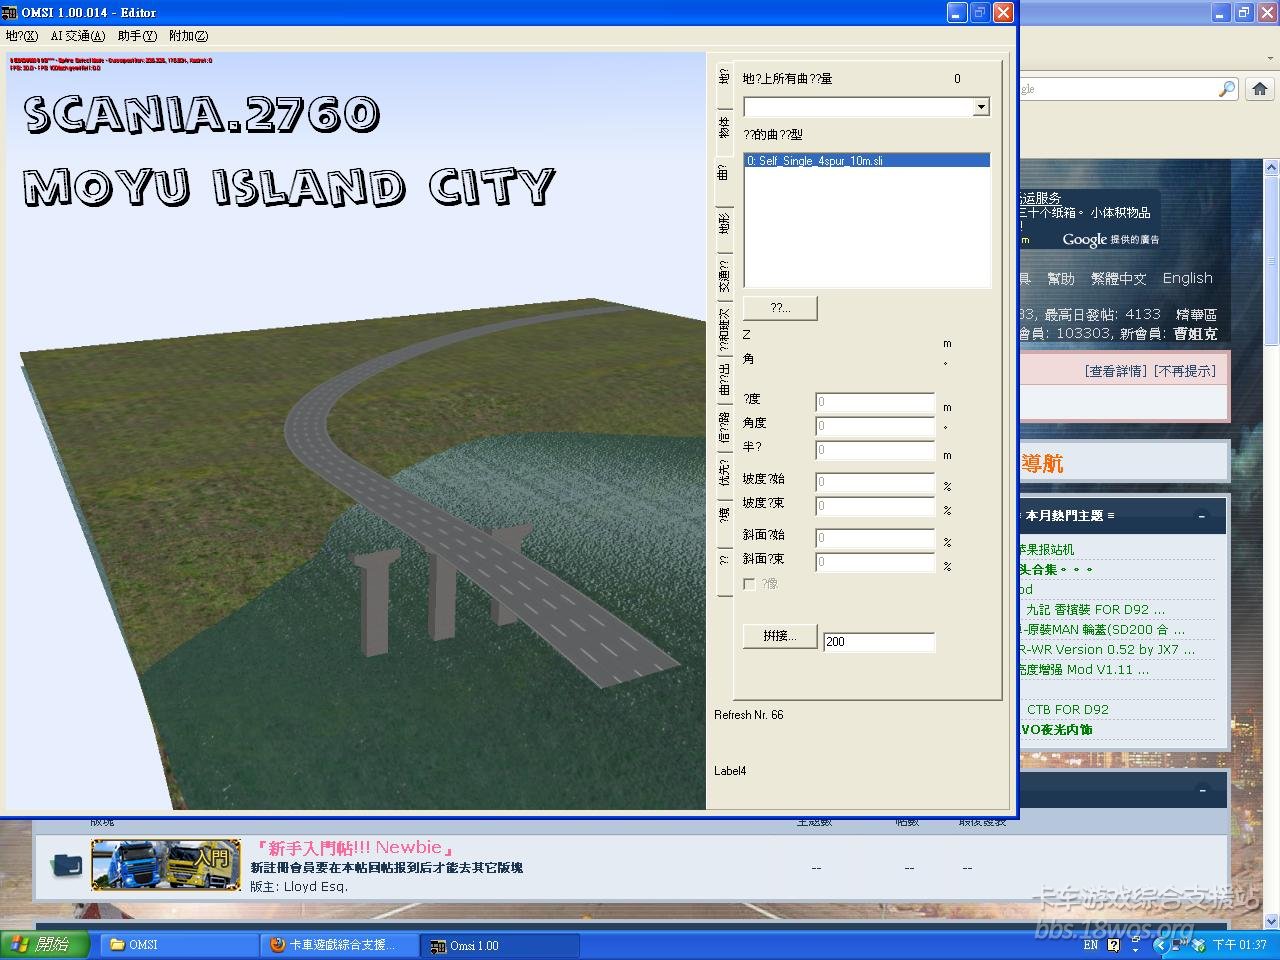Viewport: 1280px width, 960px height.
Task: Click the Refresh Nr. 66 status text
Action: click(749, 715)
